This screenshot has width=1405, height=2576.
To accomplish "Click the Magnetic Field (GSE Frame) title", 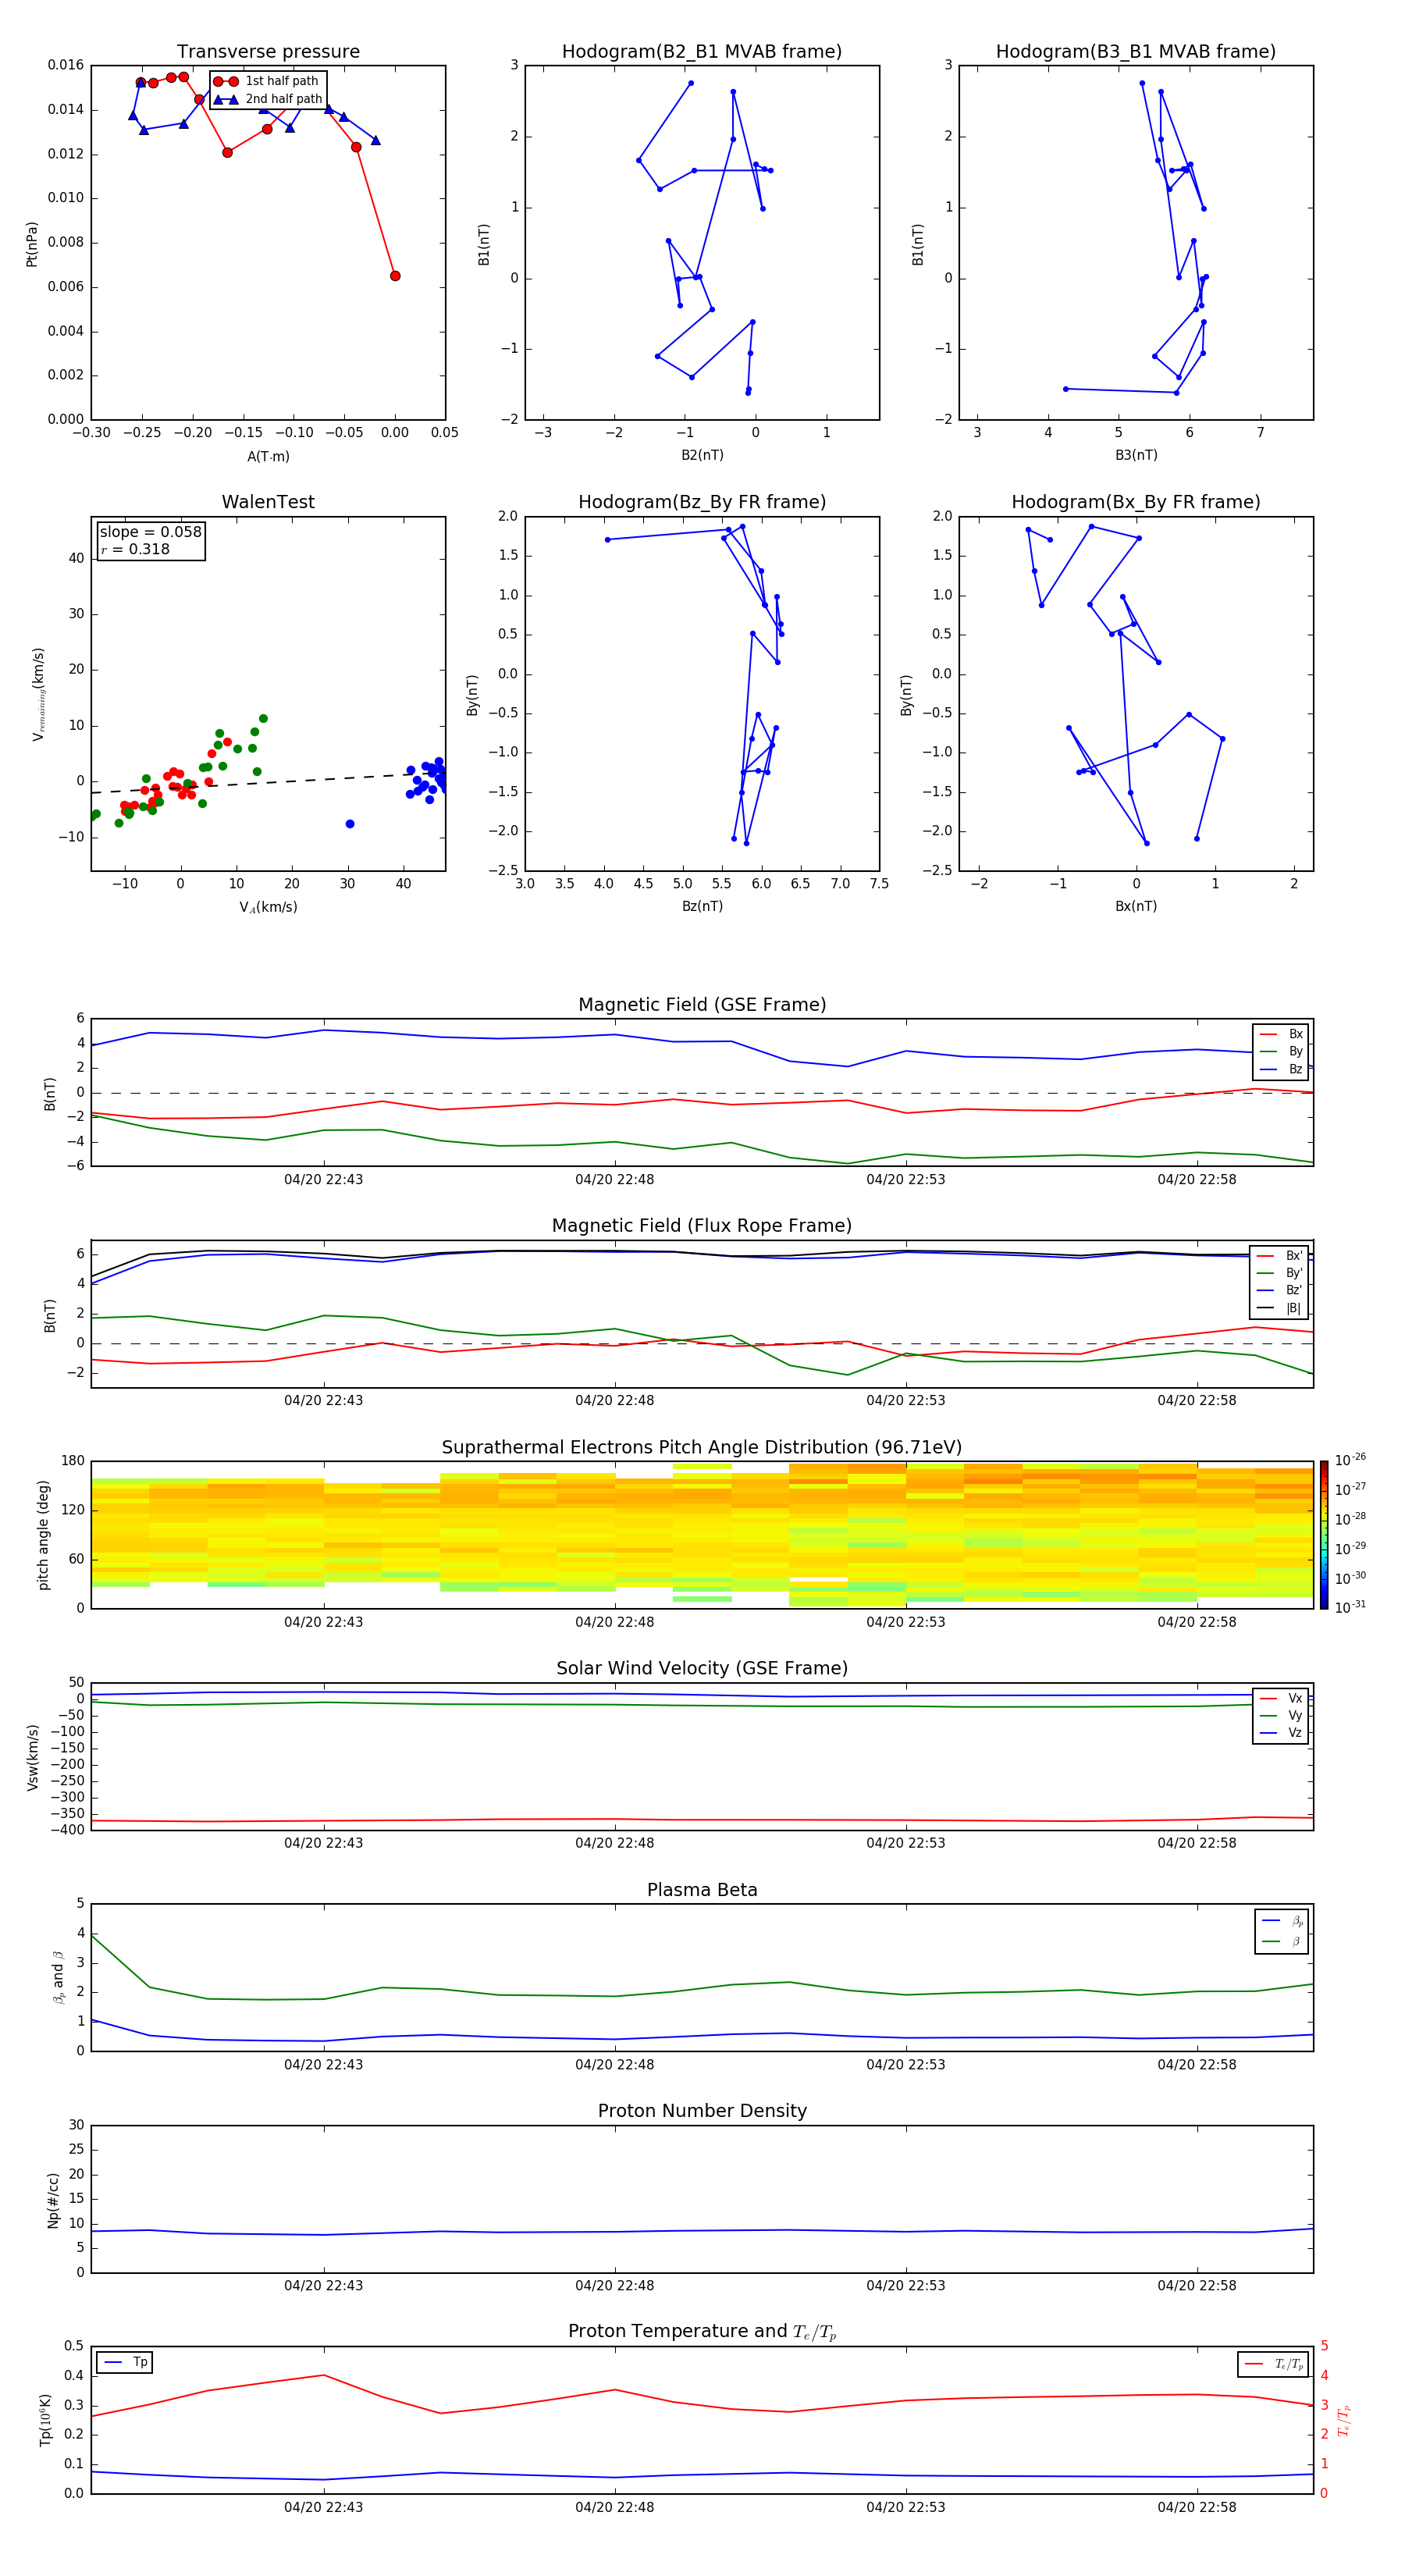I will 702,1005.
